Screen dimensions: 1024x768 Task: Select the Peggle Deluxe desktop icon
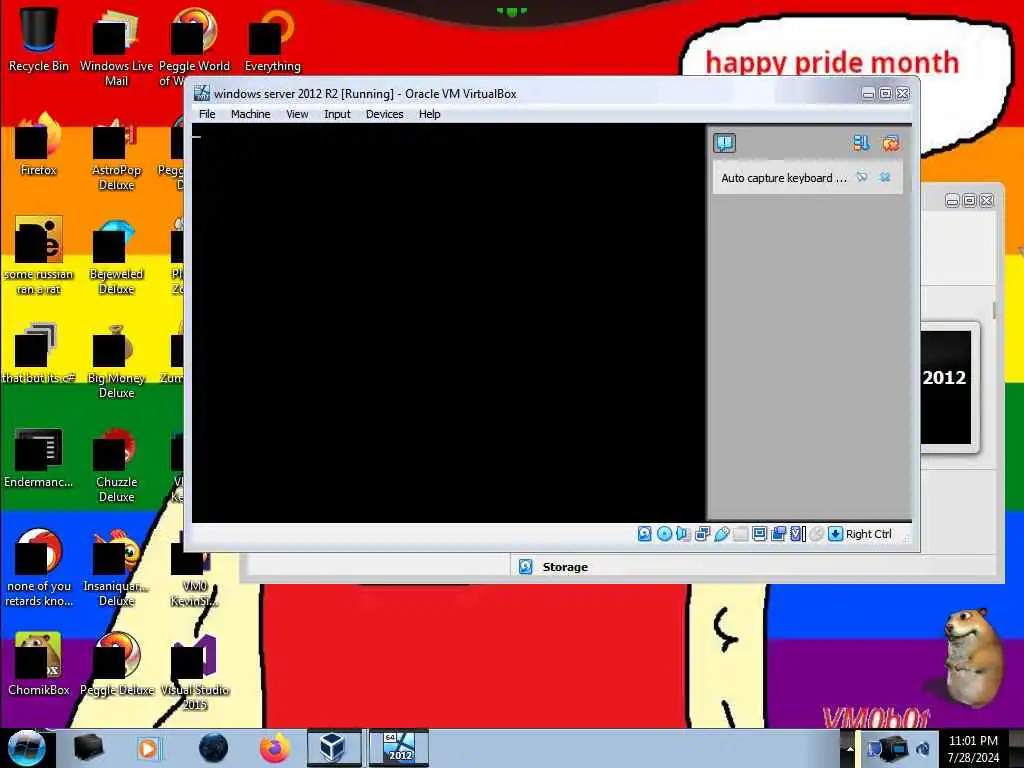[x=116, y=664]
